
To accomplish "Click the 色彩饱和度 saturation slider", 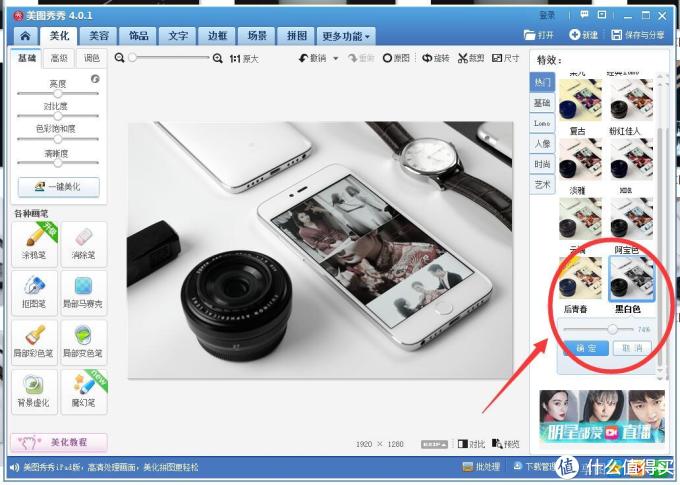I will pyautogui.click(x=58, y=139).
